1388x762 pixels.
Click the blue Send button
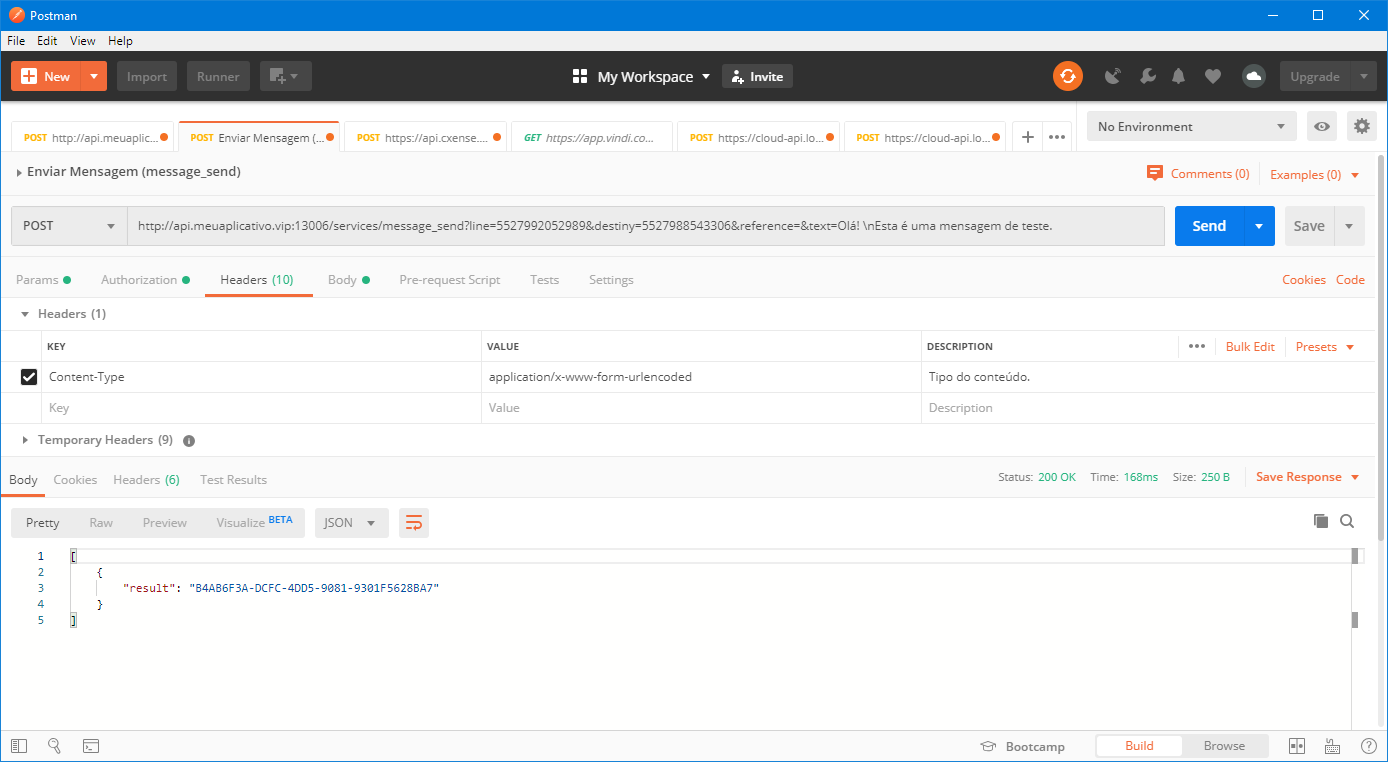pos(1208,226)
